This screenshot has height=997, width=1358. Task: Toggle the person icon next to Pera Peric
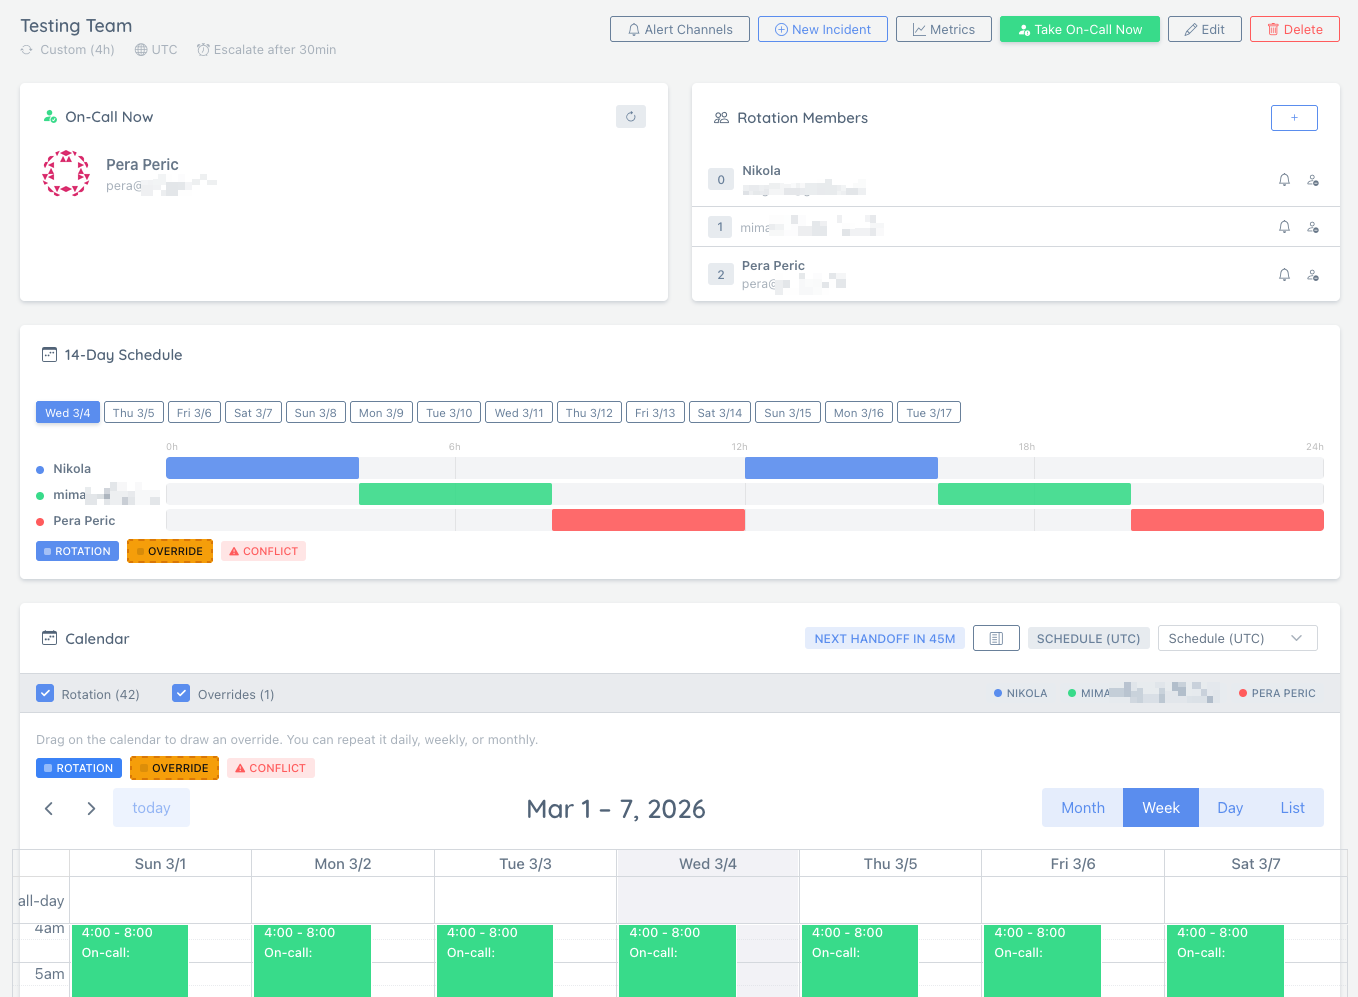1313,274
